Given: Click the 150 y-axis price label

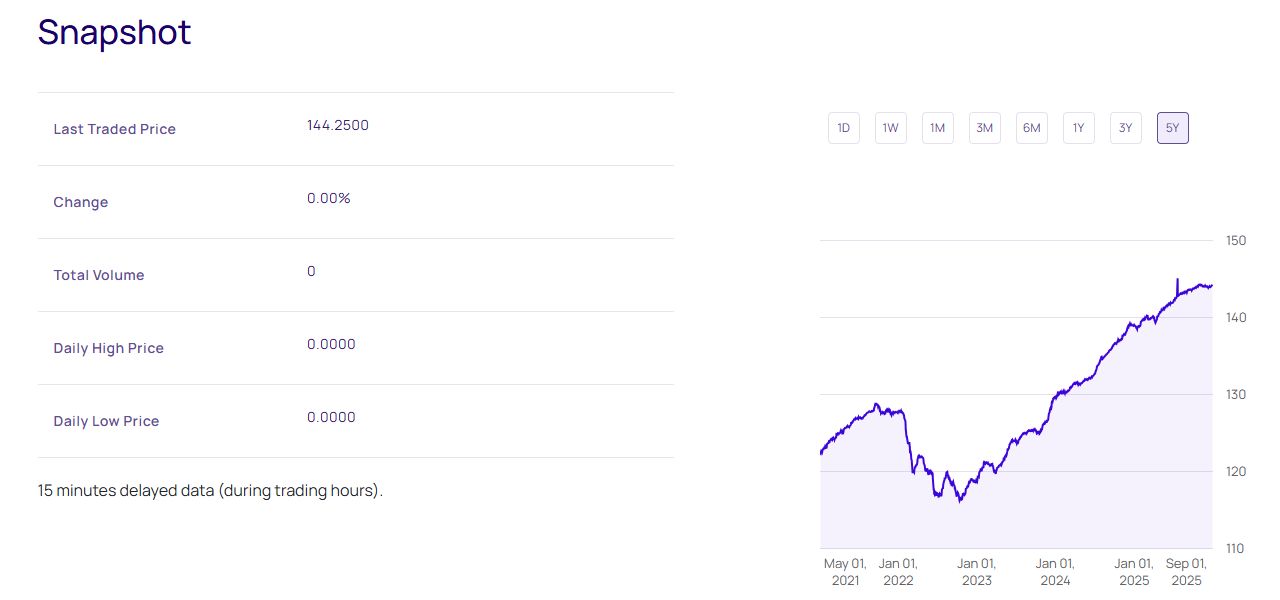Looking at the screenshot, I should point(1236,240).
